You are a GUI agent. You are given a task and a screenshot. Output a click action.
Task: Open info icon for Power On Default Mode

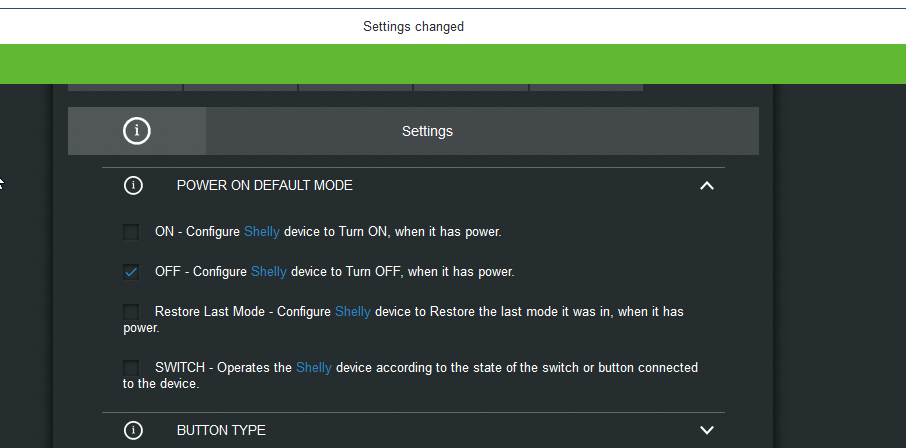[133, 186]
